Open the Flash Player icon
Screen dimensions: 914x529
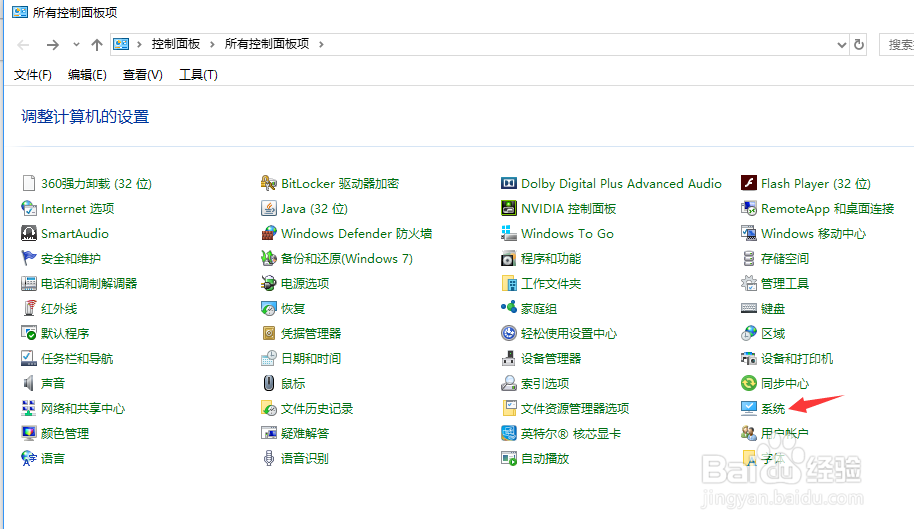[749, 184]
